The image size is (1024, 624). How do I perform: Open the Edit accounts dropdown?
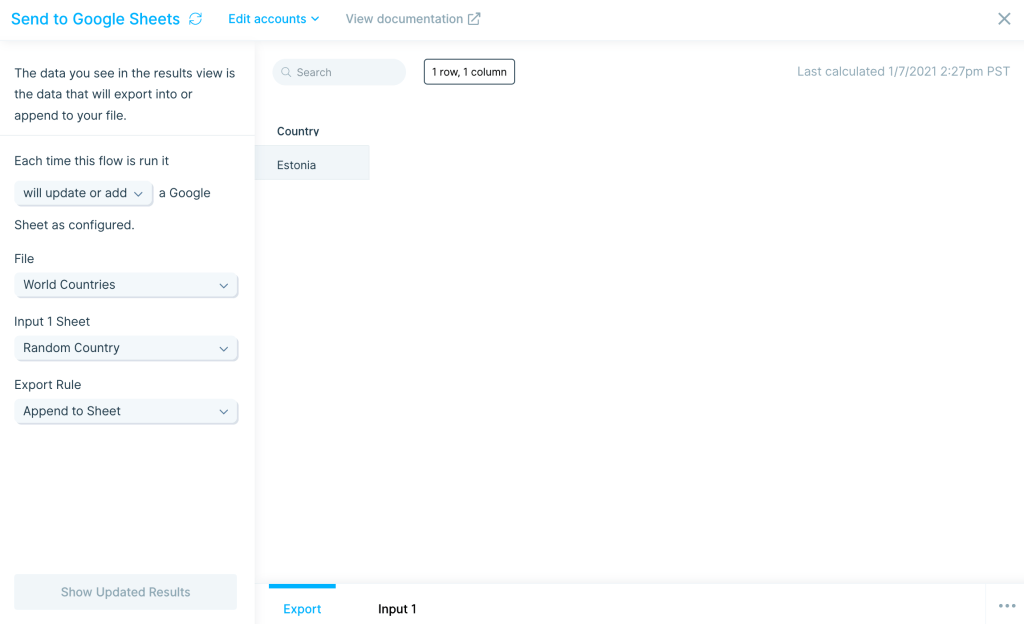click(273, 19)
